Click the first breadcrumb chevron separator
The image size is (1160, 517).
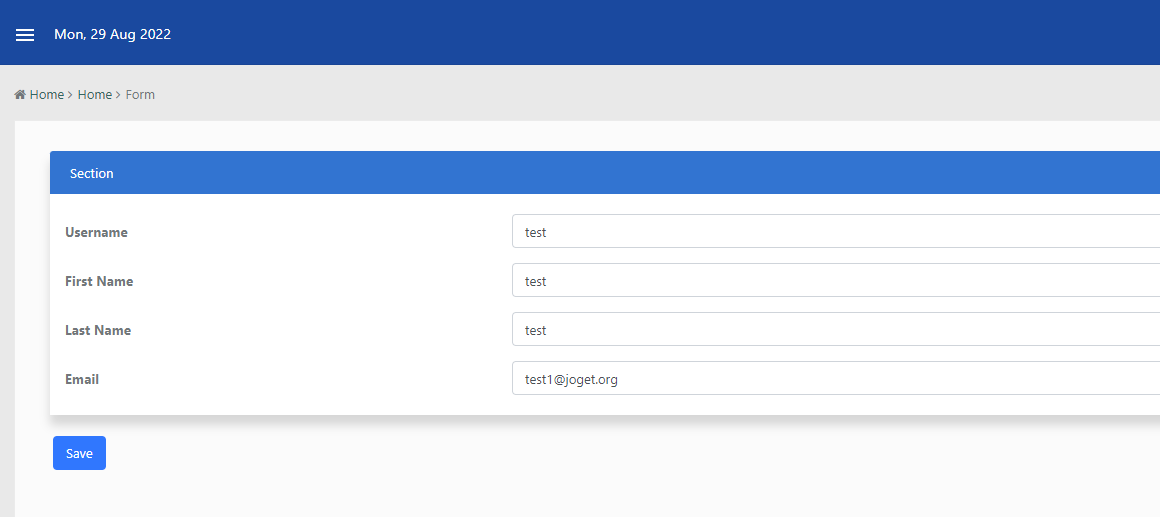coord(70,95)
